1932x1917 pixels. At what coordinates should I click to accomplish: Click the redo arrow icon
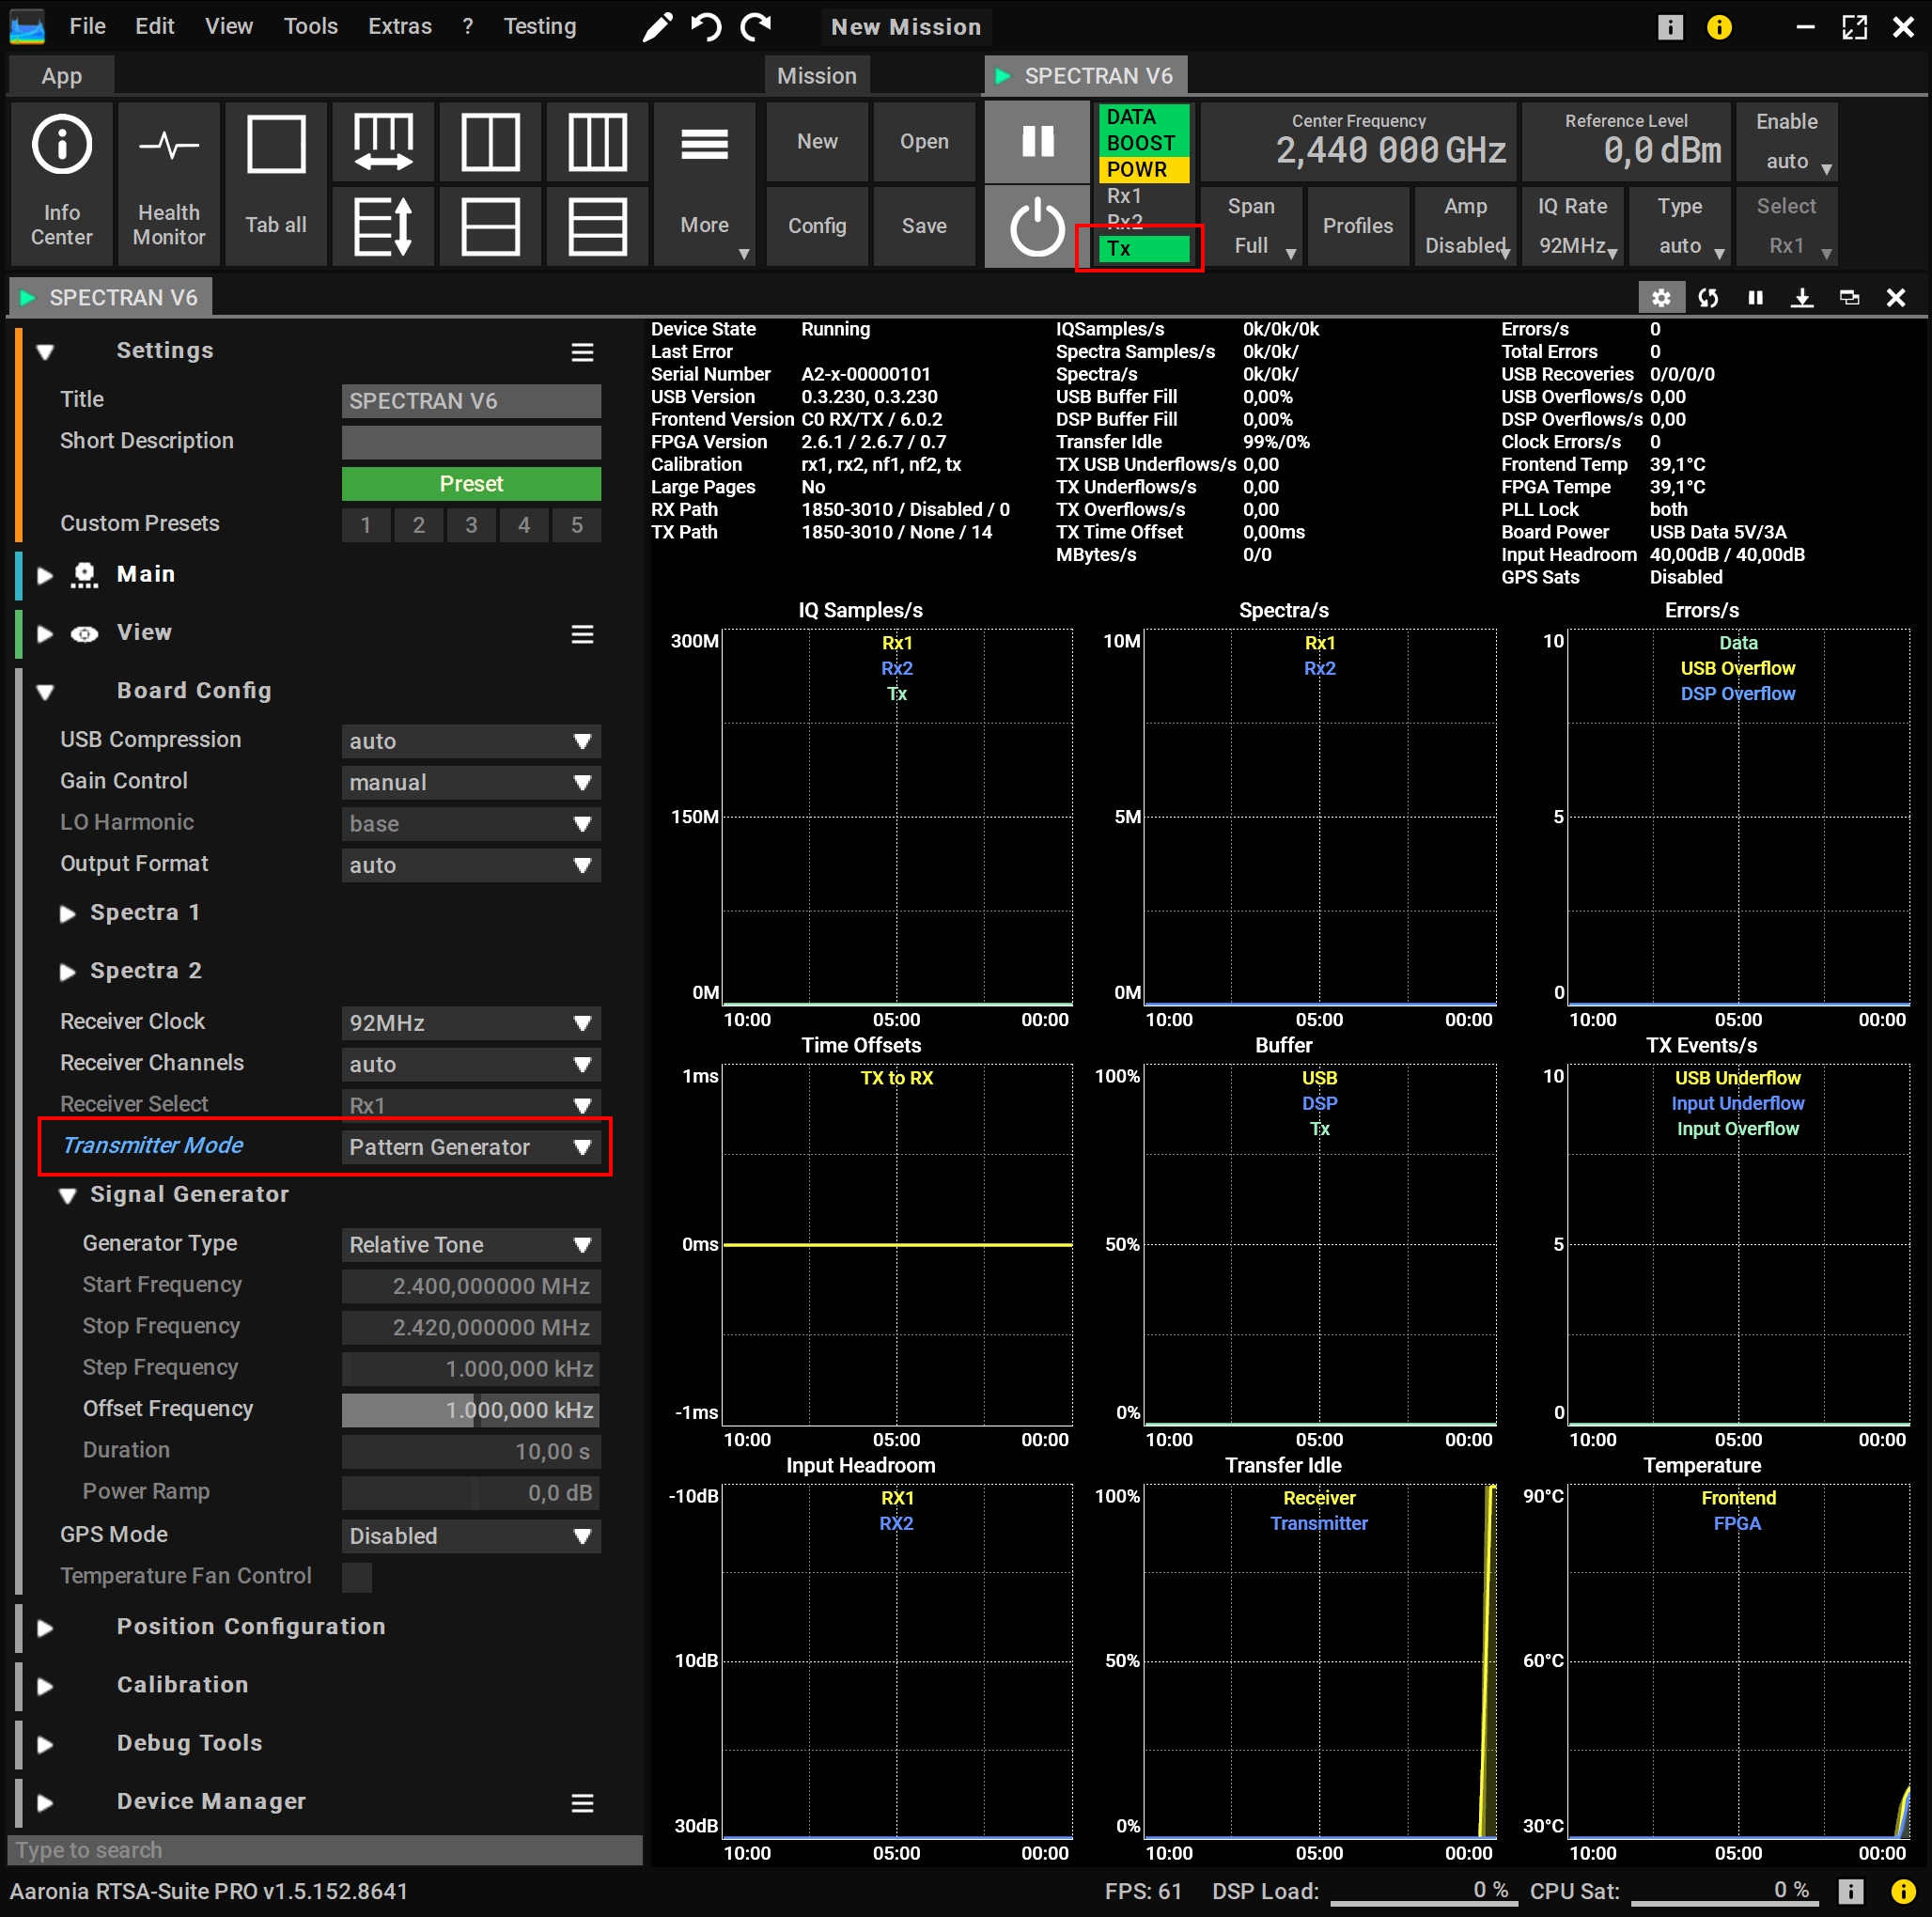[756, 27]
